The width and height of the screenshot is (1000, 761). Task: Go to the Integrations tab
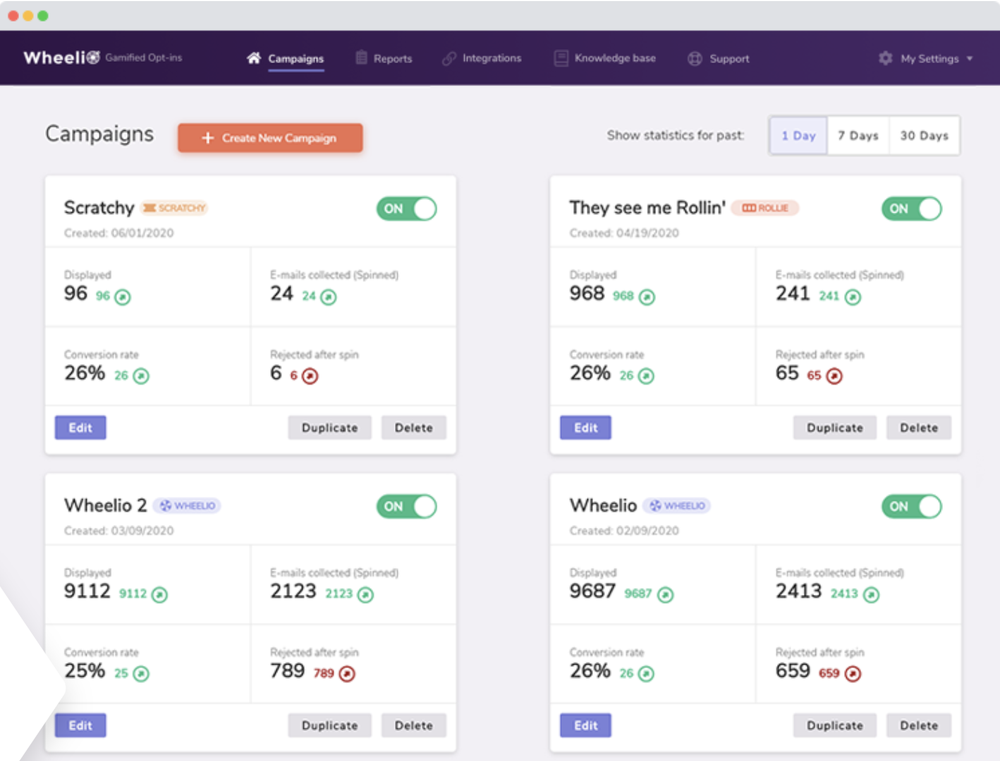491,58
